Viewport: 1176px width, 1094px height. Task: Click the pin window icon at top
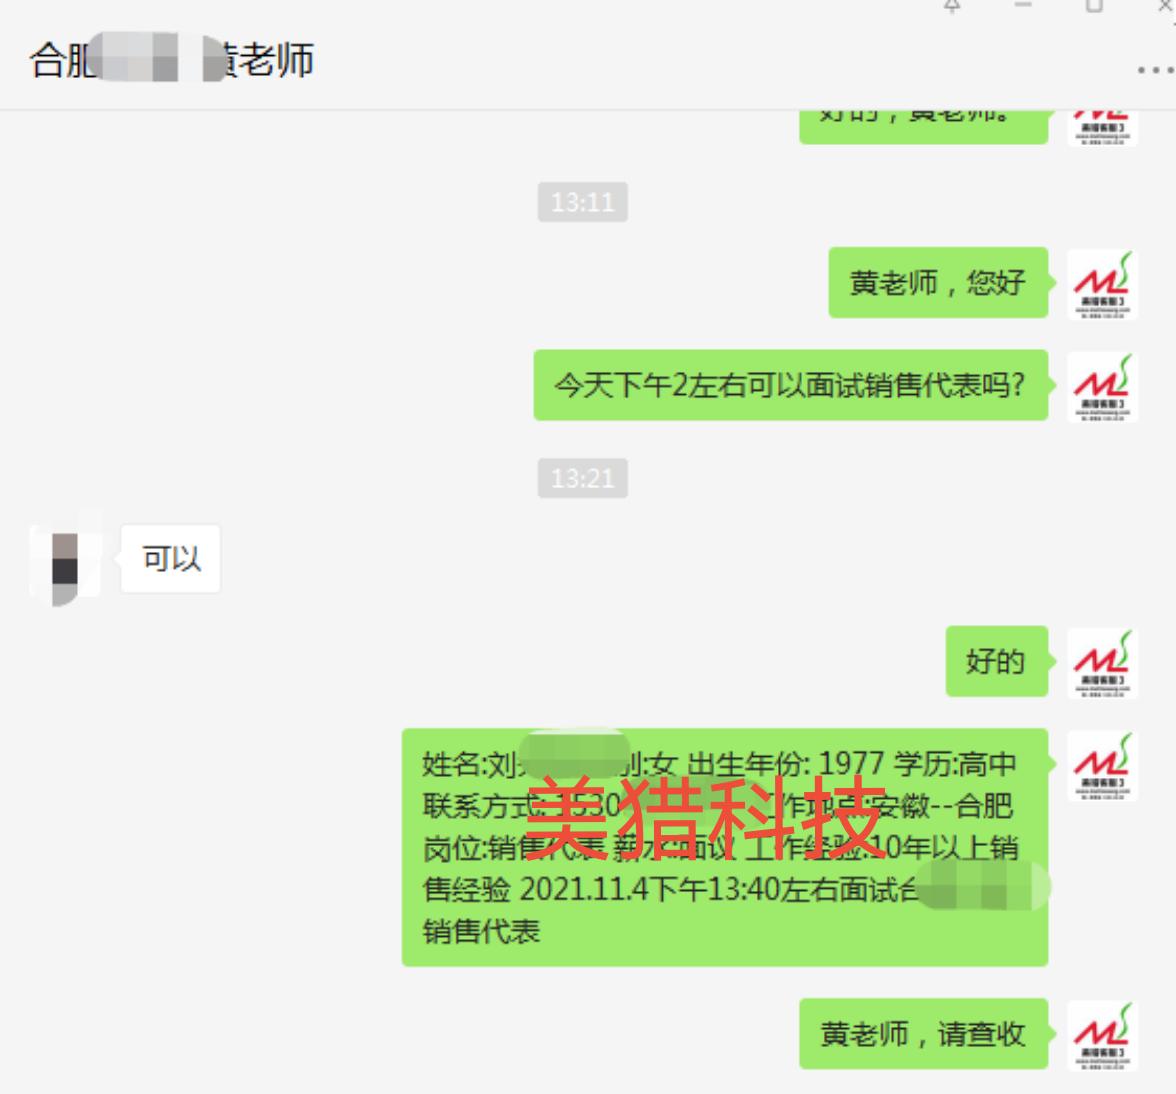click(x=952, y=6)
